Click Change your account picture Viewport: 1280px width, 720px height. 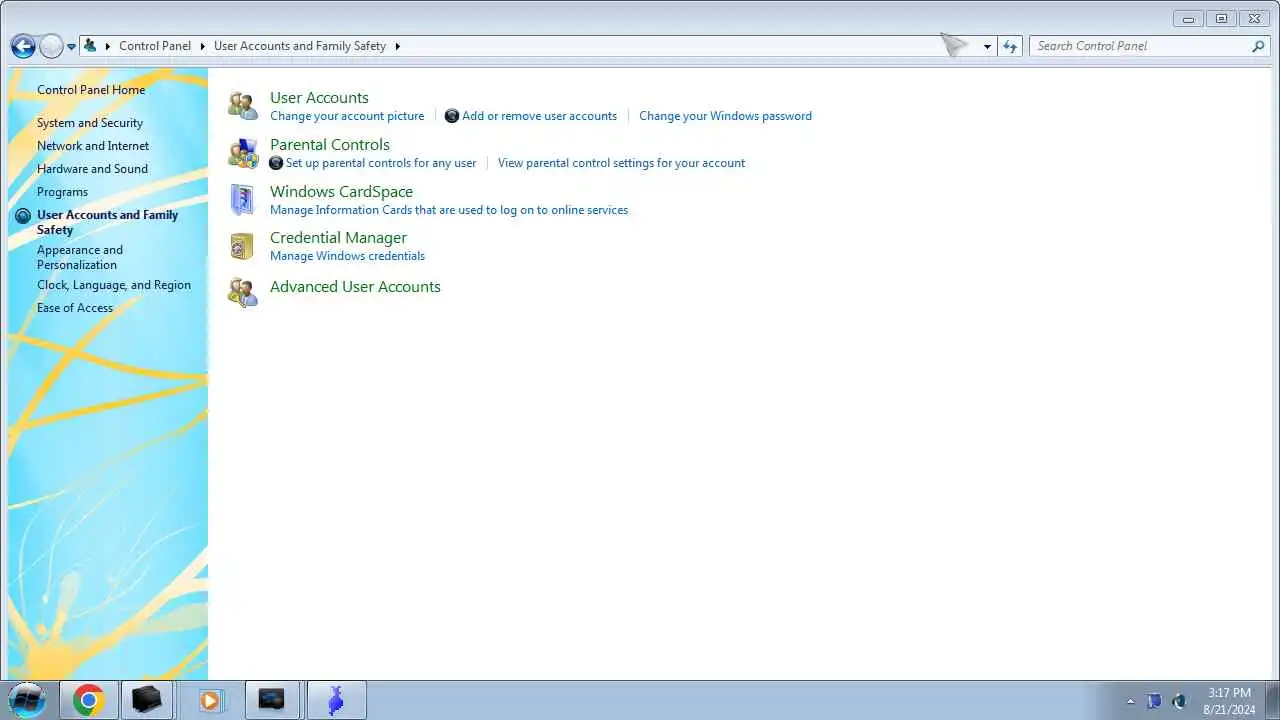[347, 116]
